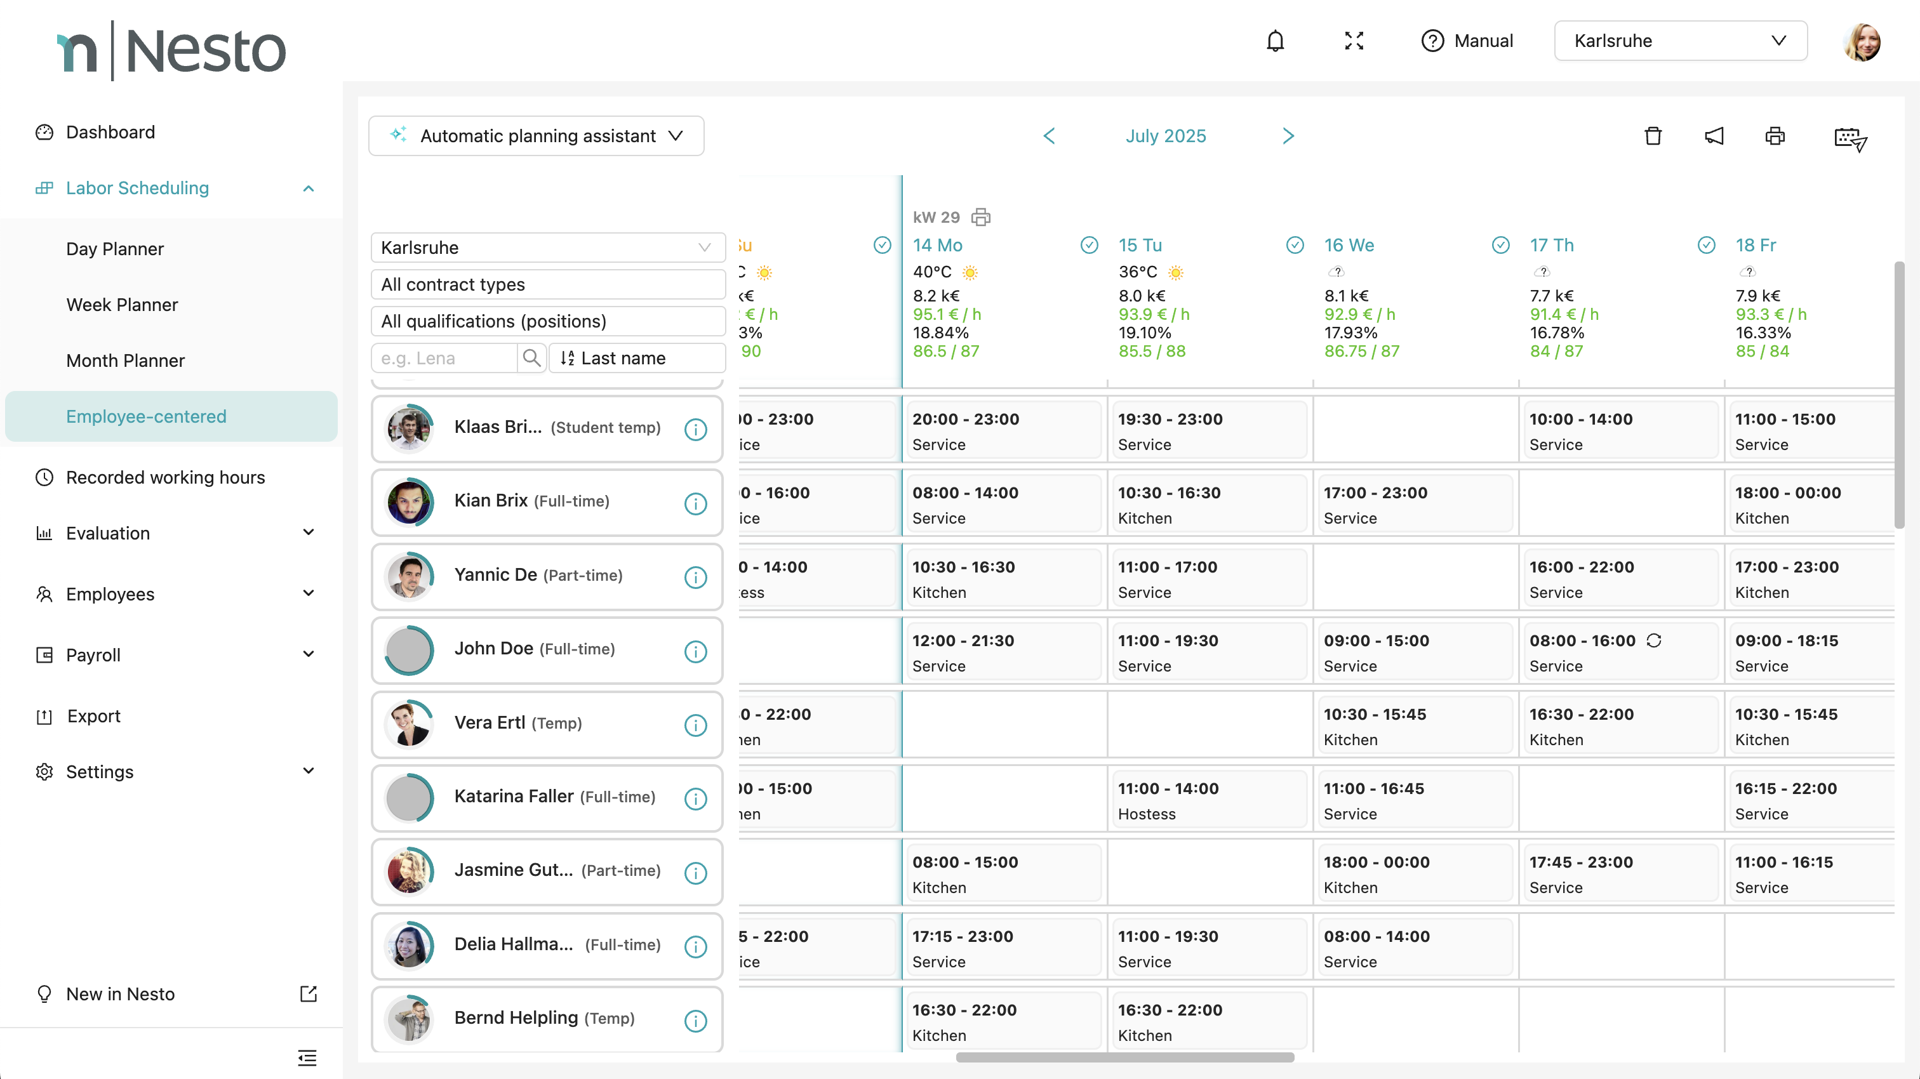Open the Week Planner page
Screen dimensions: 1920x1079
pyautogui.click(x=122, y=305)
